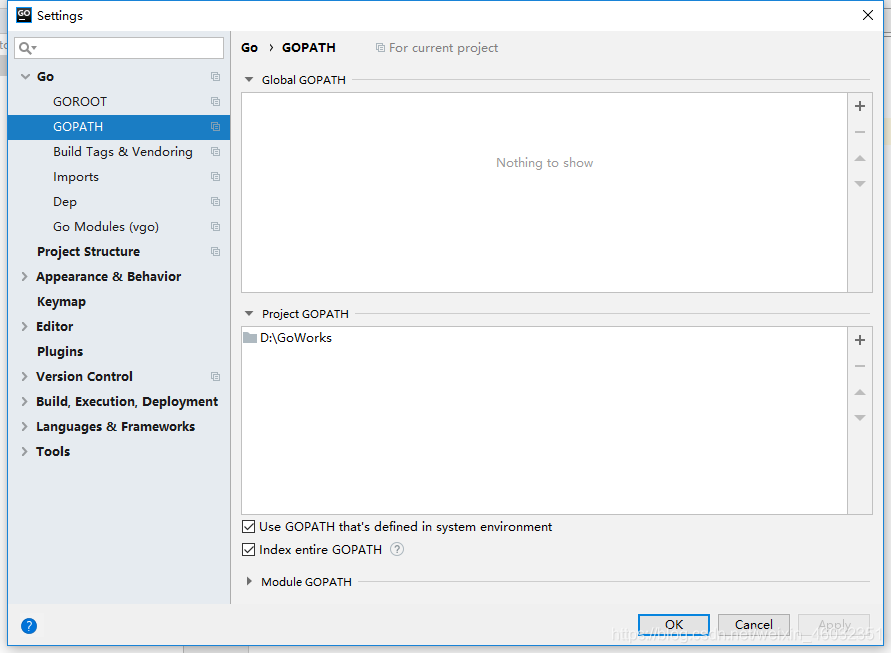
Task: Expand the Tools settings section
Action: pyautogui.click(x=24, y=452)
